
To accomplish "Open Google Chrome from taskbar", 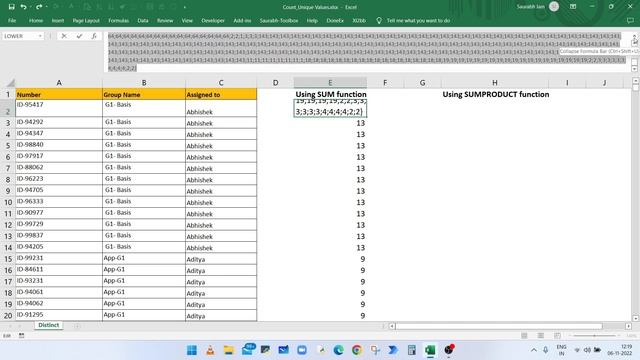I will (357, 350).
